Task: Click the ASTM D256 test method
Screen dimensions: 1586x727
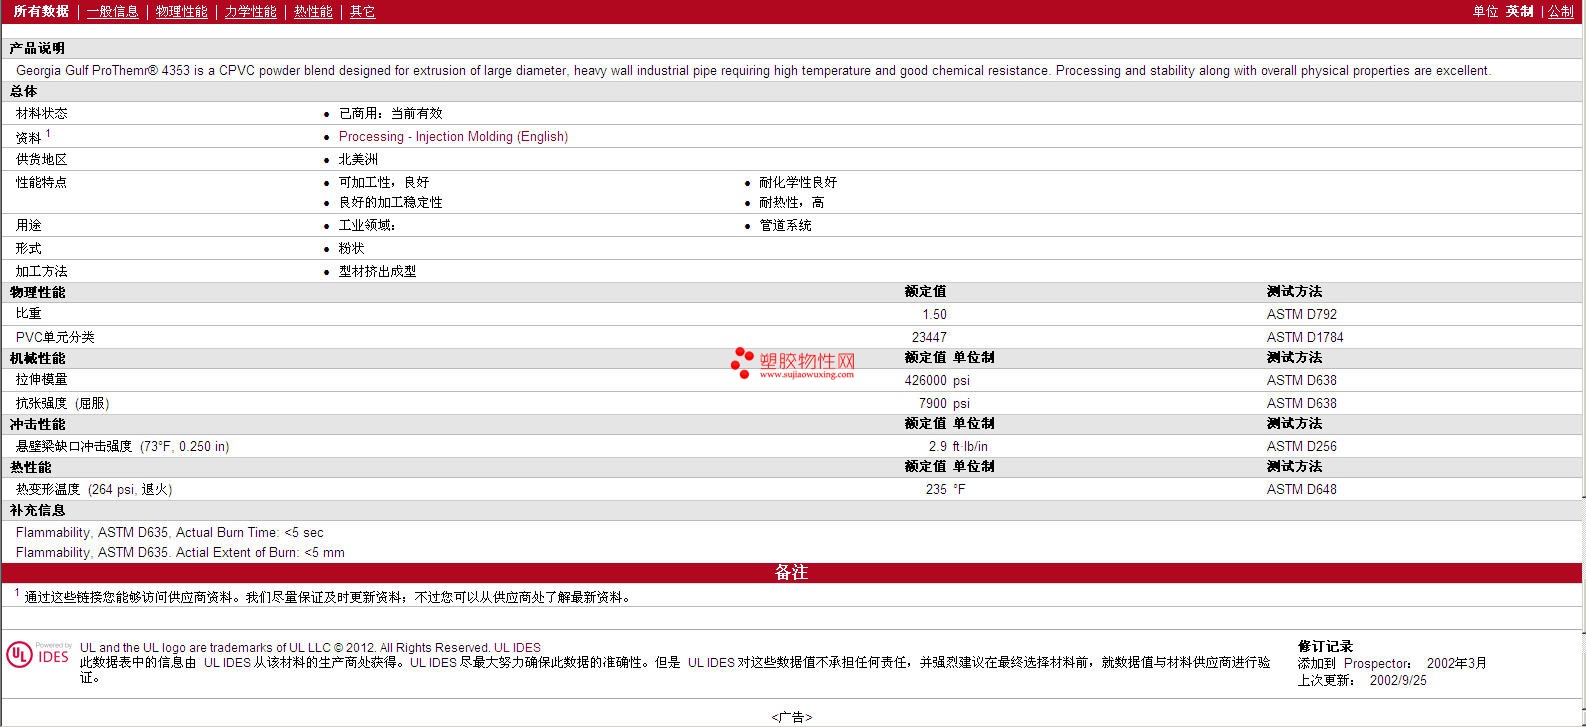Action: pos(1301,447)
